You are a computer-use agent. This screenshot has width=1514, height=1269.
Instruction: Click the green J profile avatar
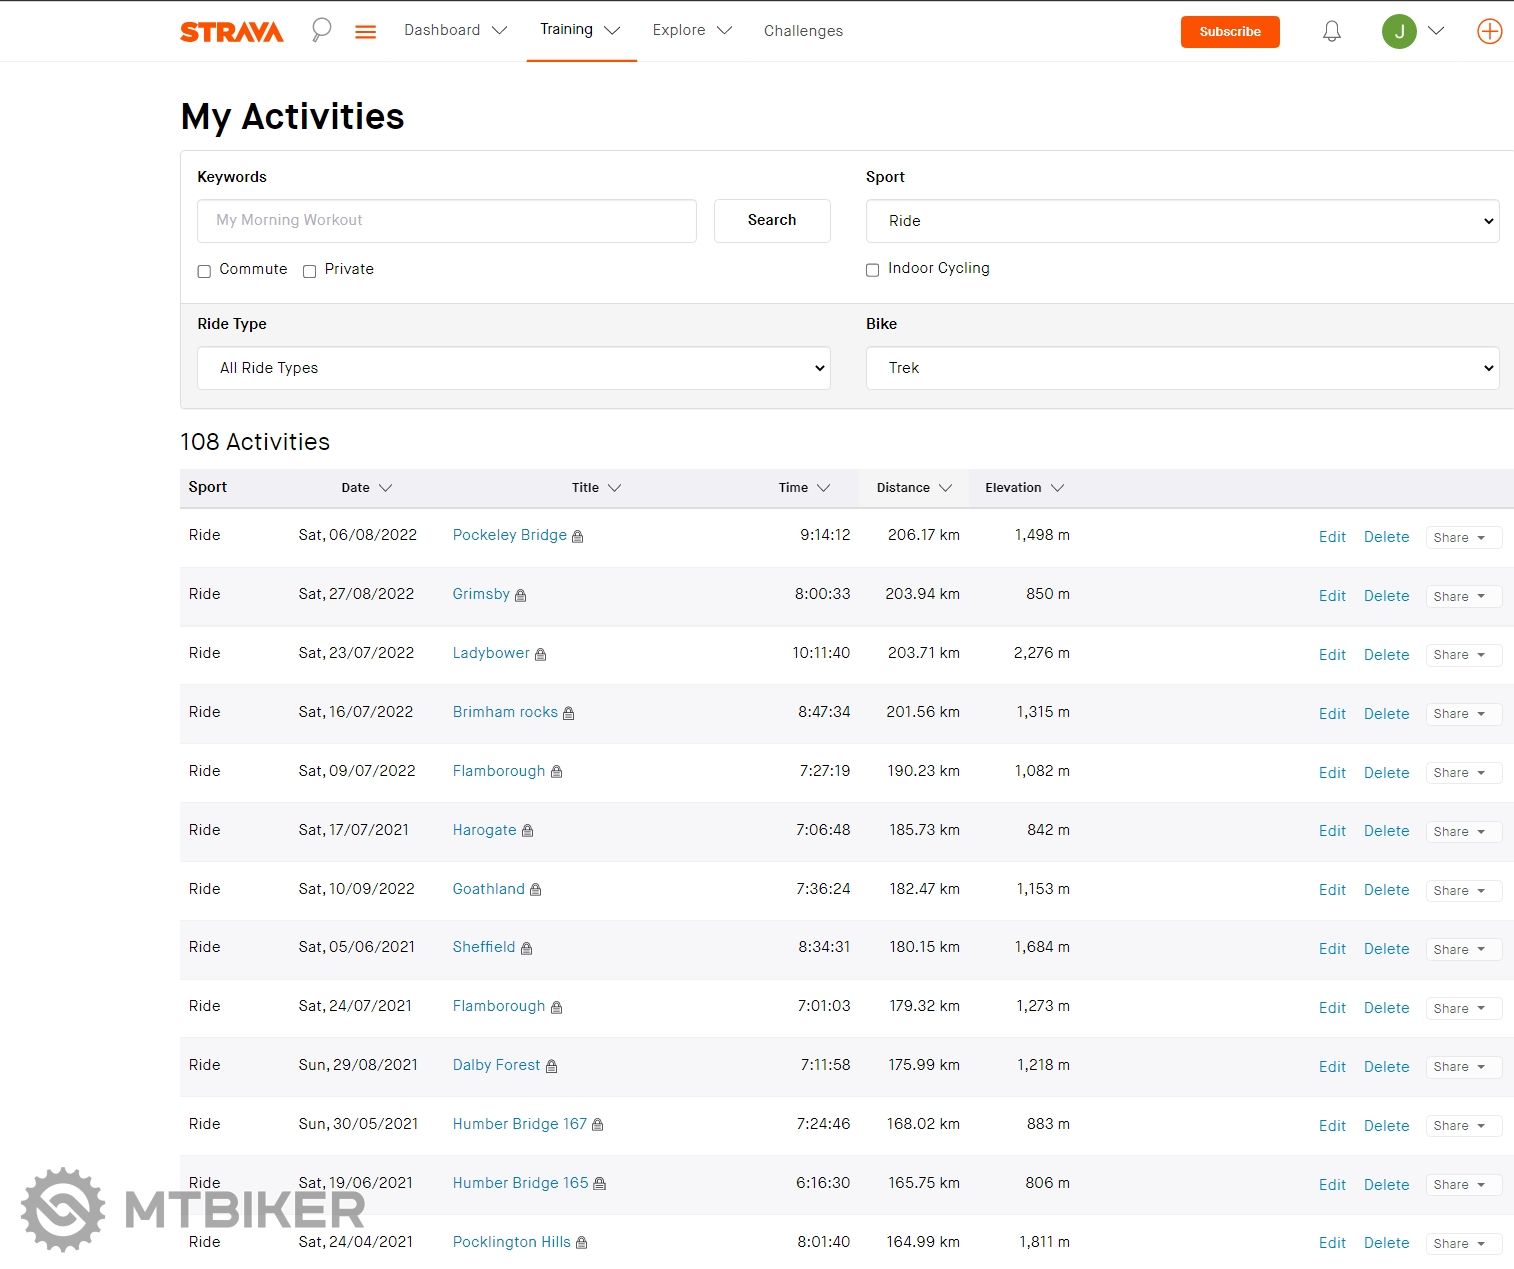[1399, 32]
